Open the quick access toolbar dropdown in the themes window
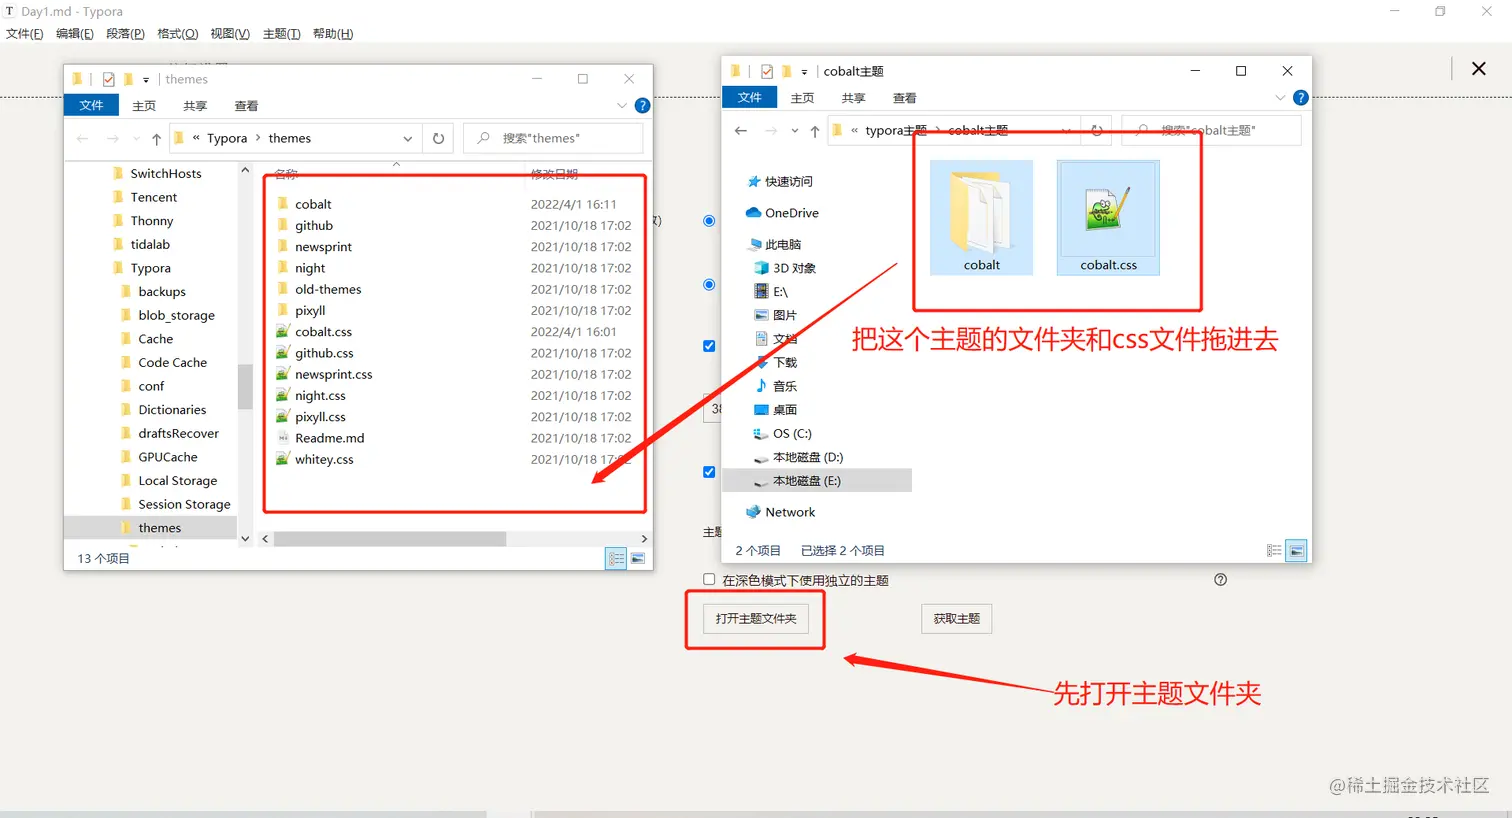The height and width of the screenshot is (818, 1512). coord(146,79)
